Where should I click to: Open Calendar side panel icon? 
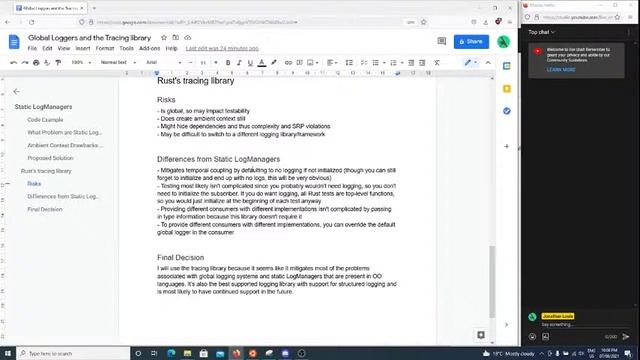(x=507, y=66)
